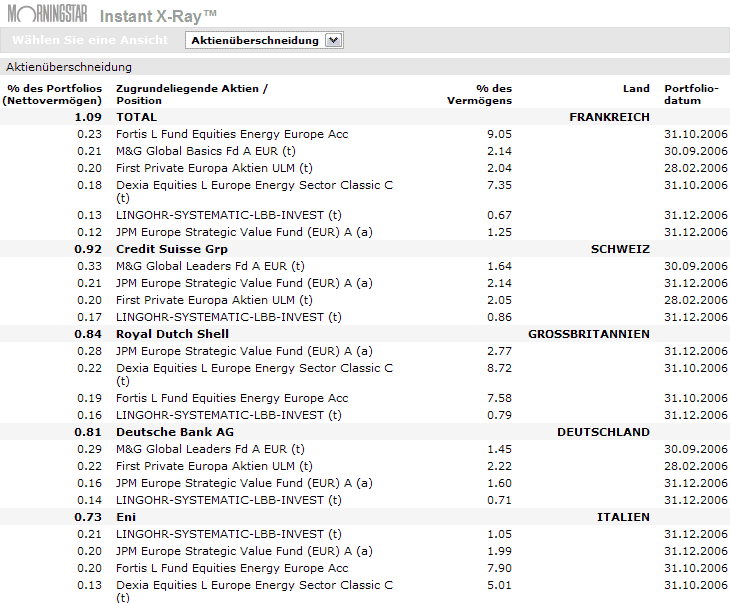
Task: Click Fortis L Fund under Eni
Action: point(232,568)
